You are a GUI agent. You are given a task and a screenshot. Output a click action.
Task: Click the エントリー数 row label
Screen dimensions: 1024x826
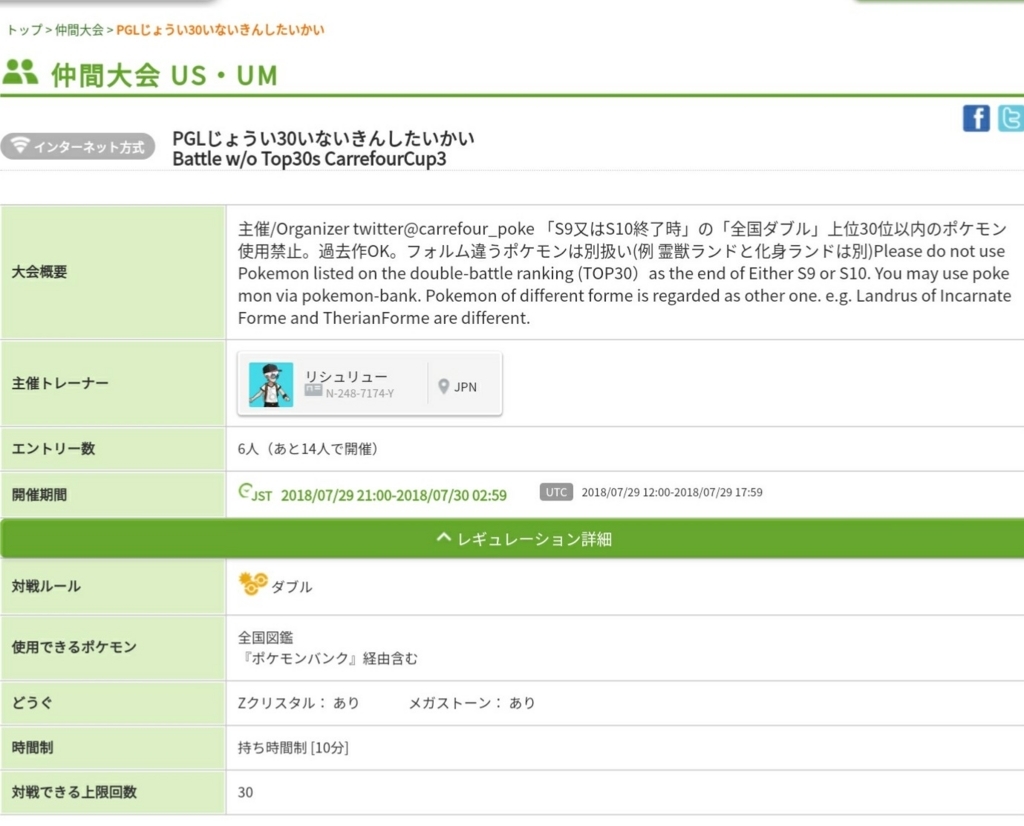tap(54, 449)
